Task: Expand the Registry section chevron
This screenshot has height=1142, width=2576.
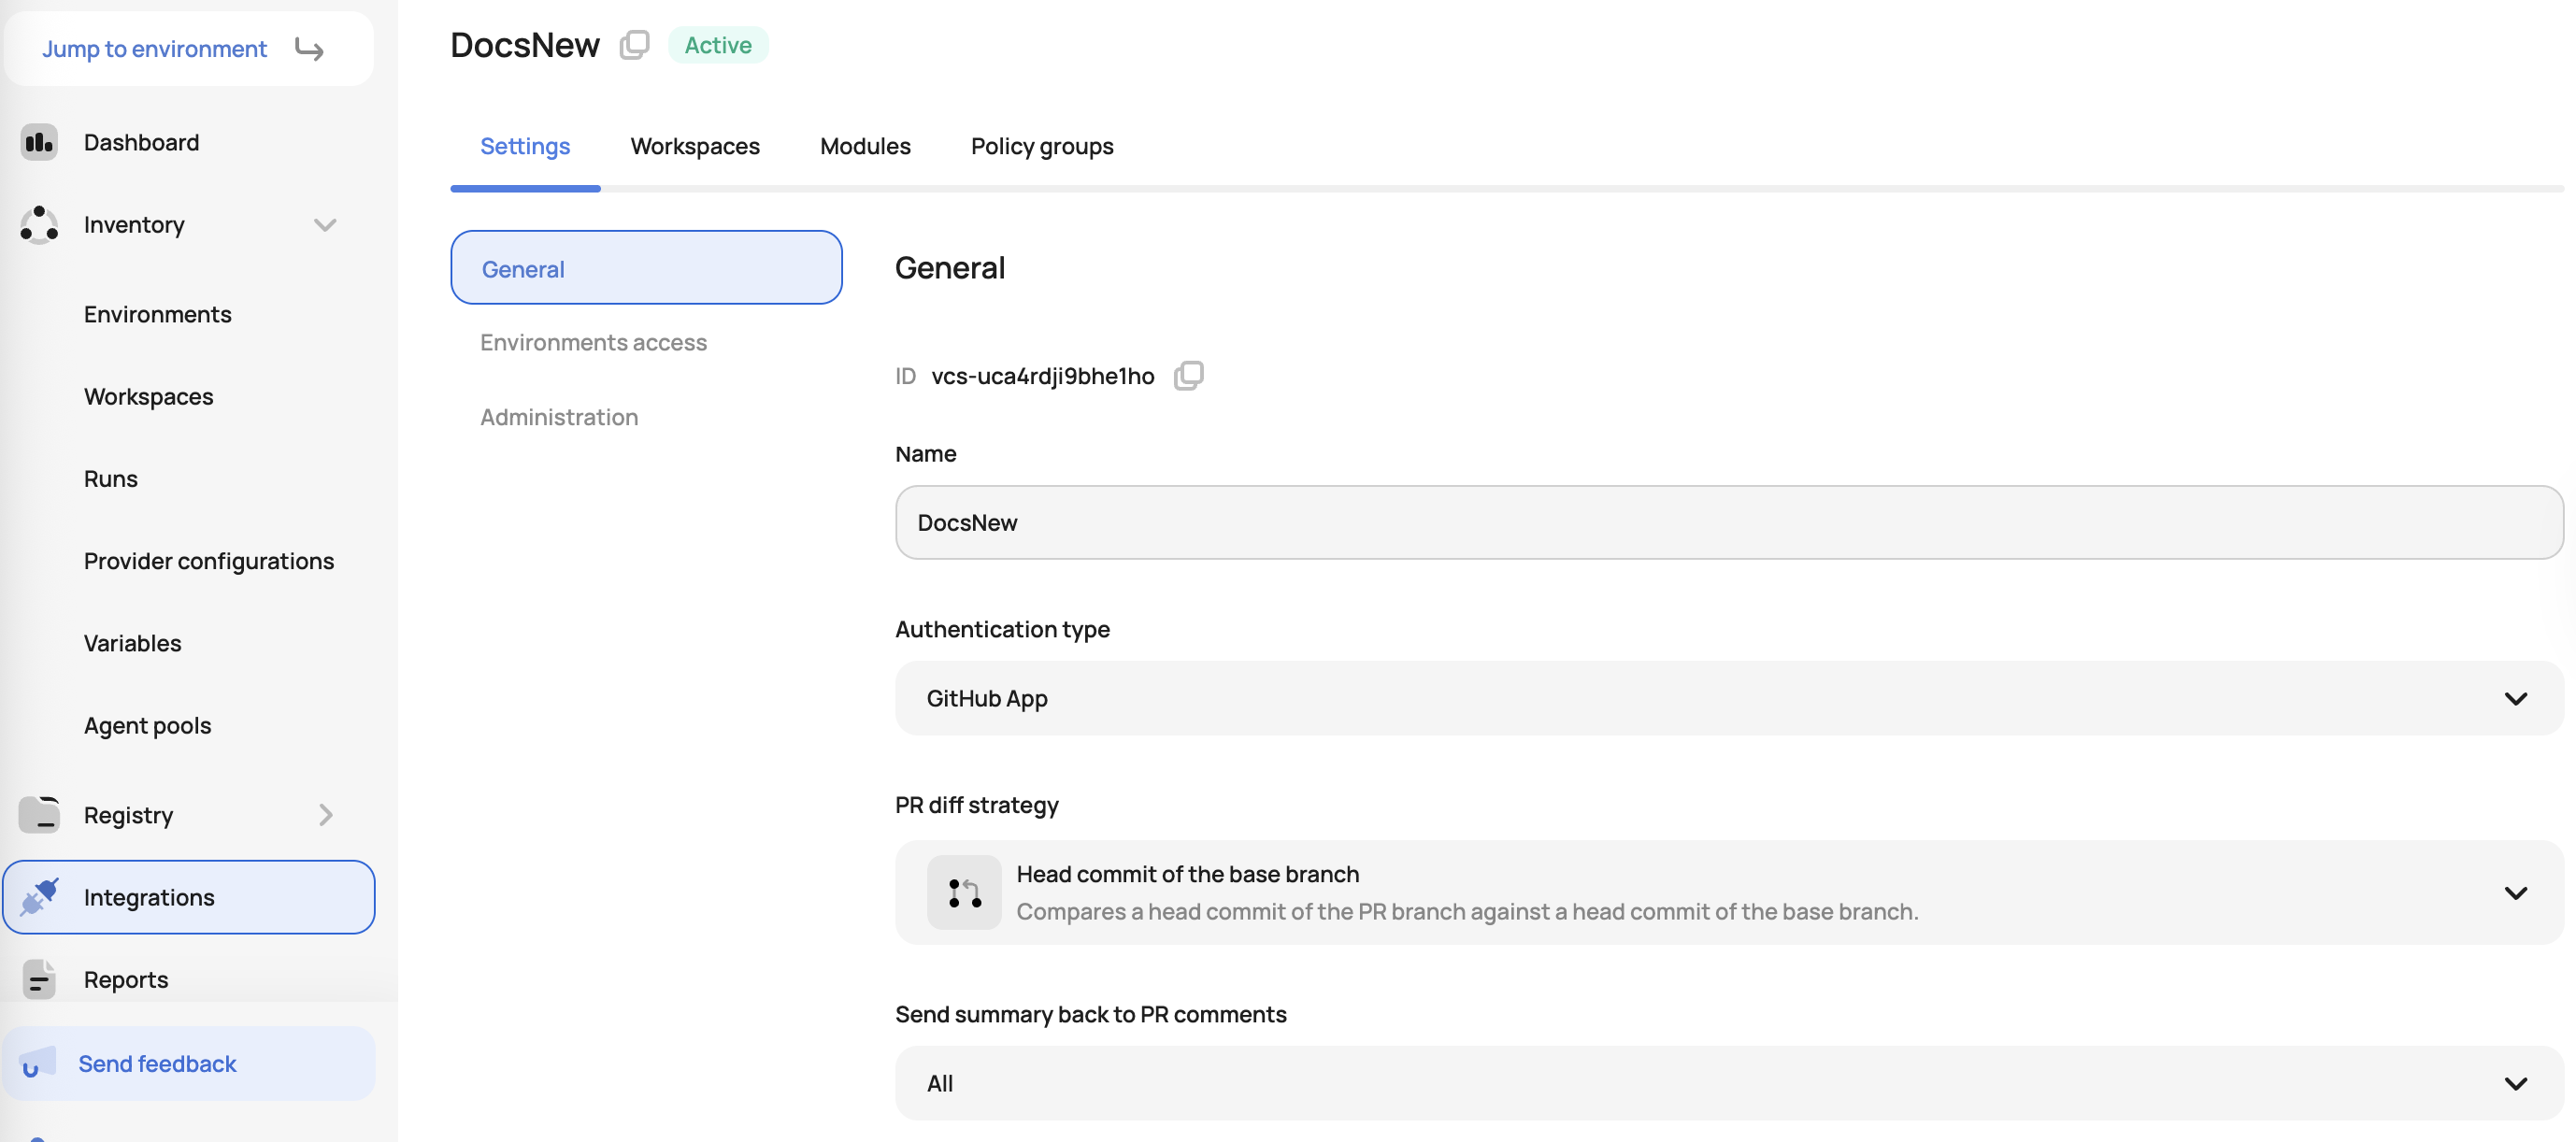Action: click(x=325, y=815)
